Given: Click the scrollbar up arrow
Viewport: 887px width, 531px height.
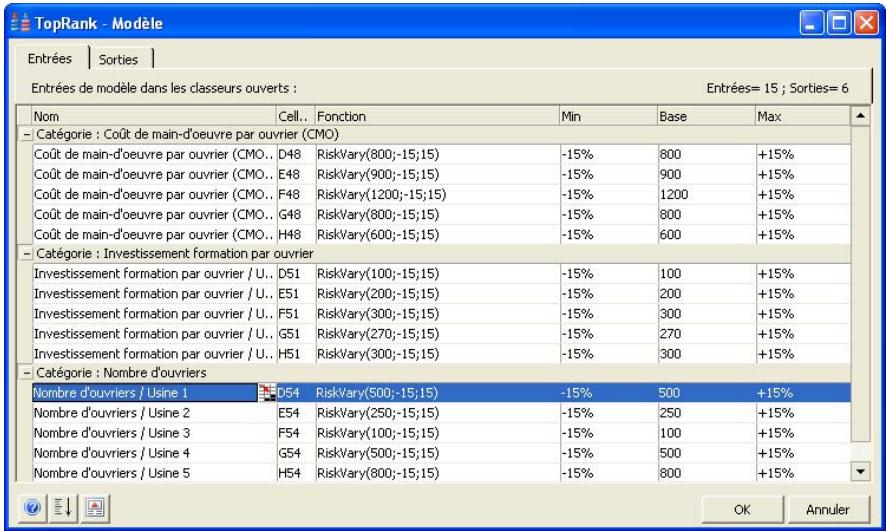Looking at the screenshot, I should click(860, 116).
